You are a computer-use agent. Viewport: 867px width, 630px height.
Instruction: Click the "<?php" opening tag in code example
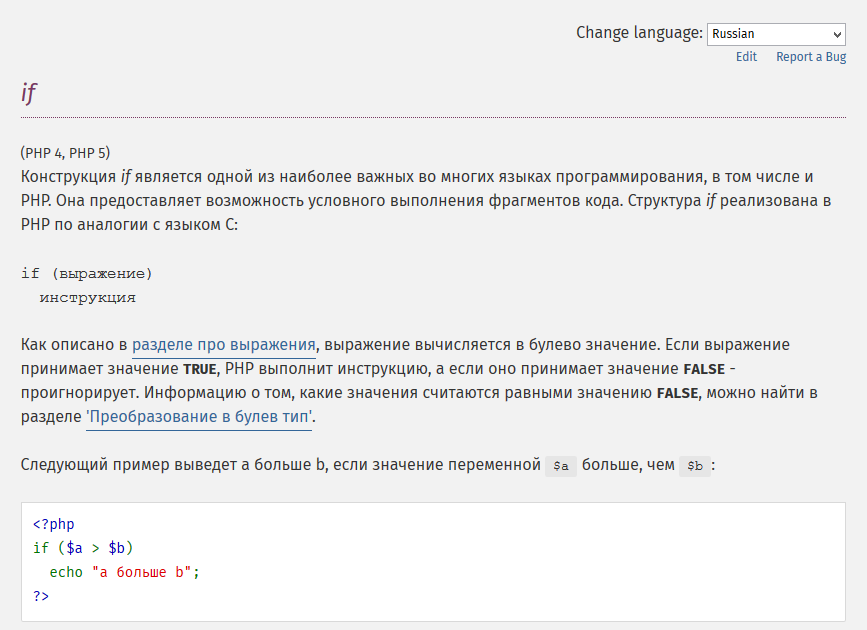click(x=54, y=524)
